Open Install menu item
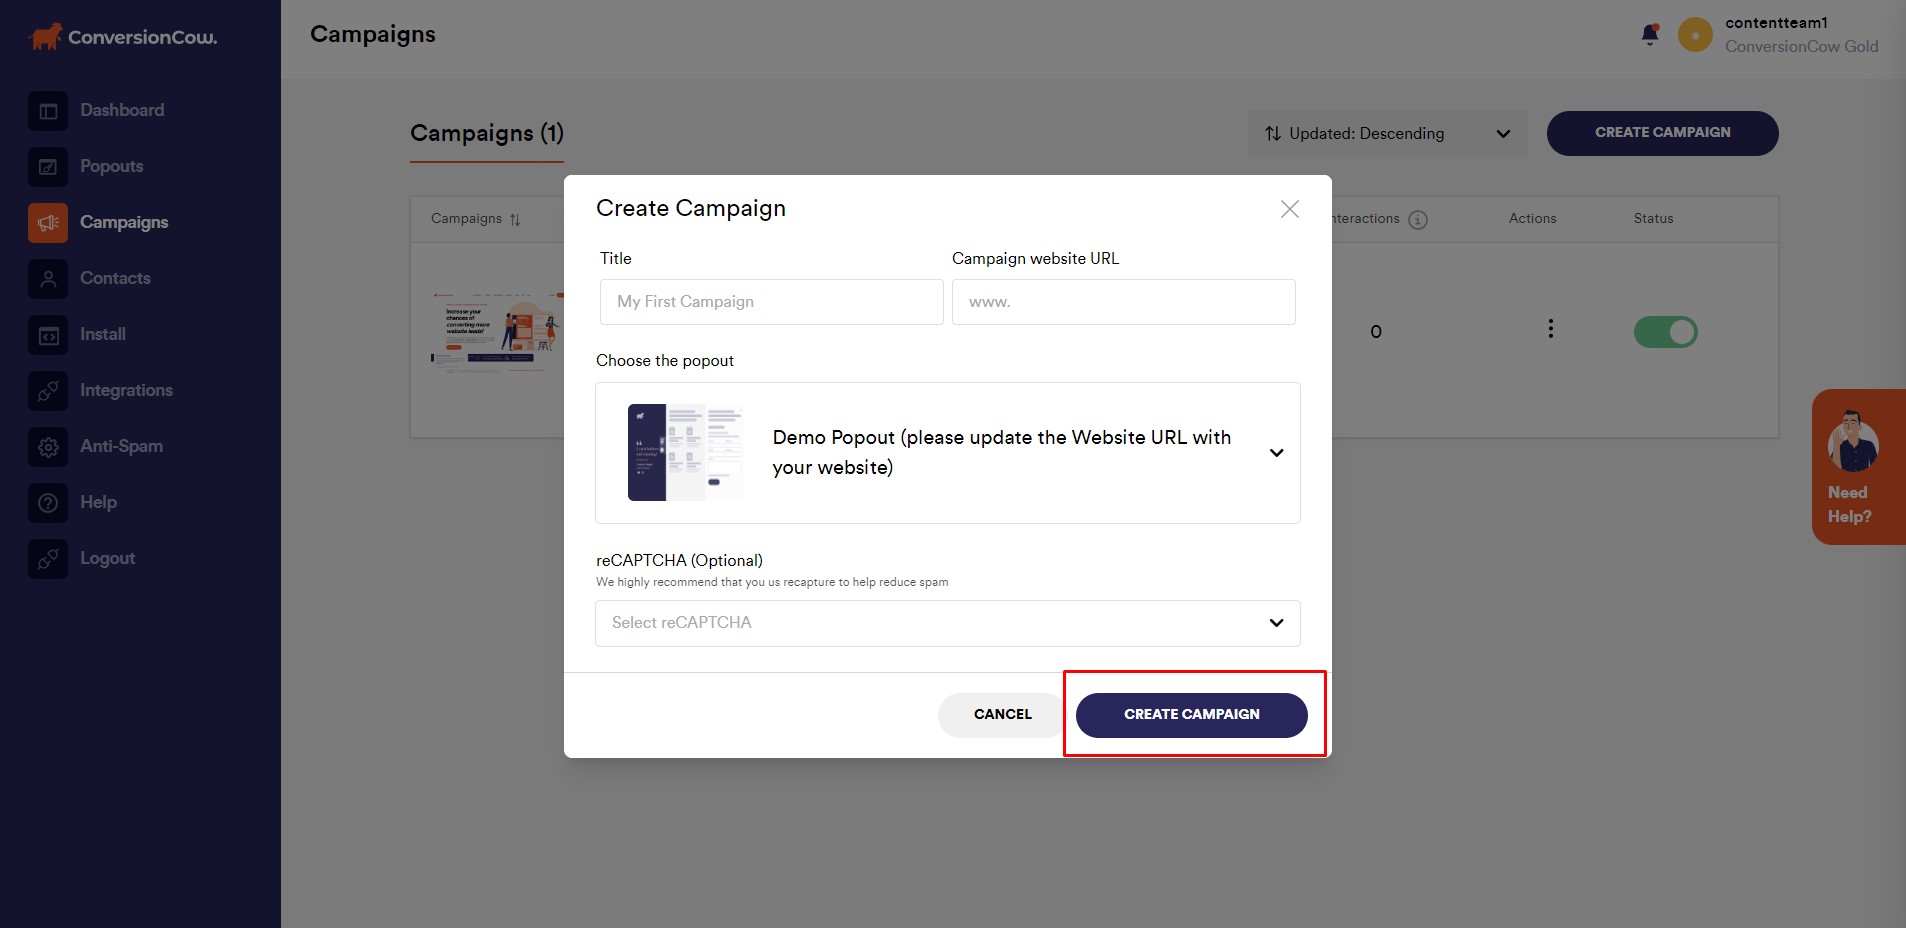1906x928 pixels. pyautogui.click(x=103, y=334)
